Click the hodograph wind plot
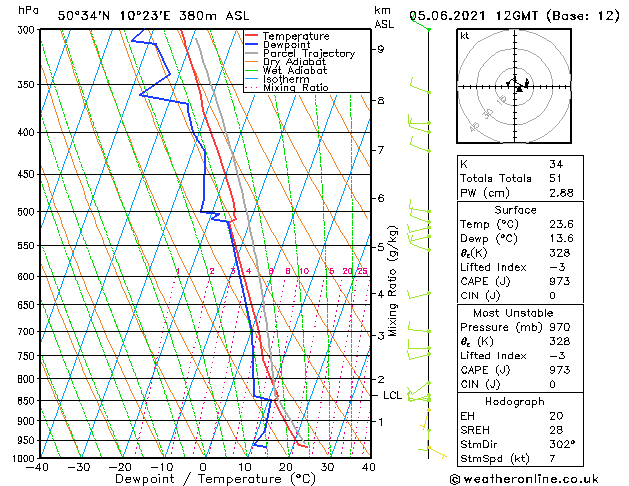629x486 pixels. [514, 86]
